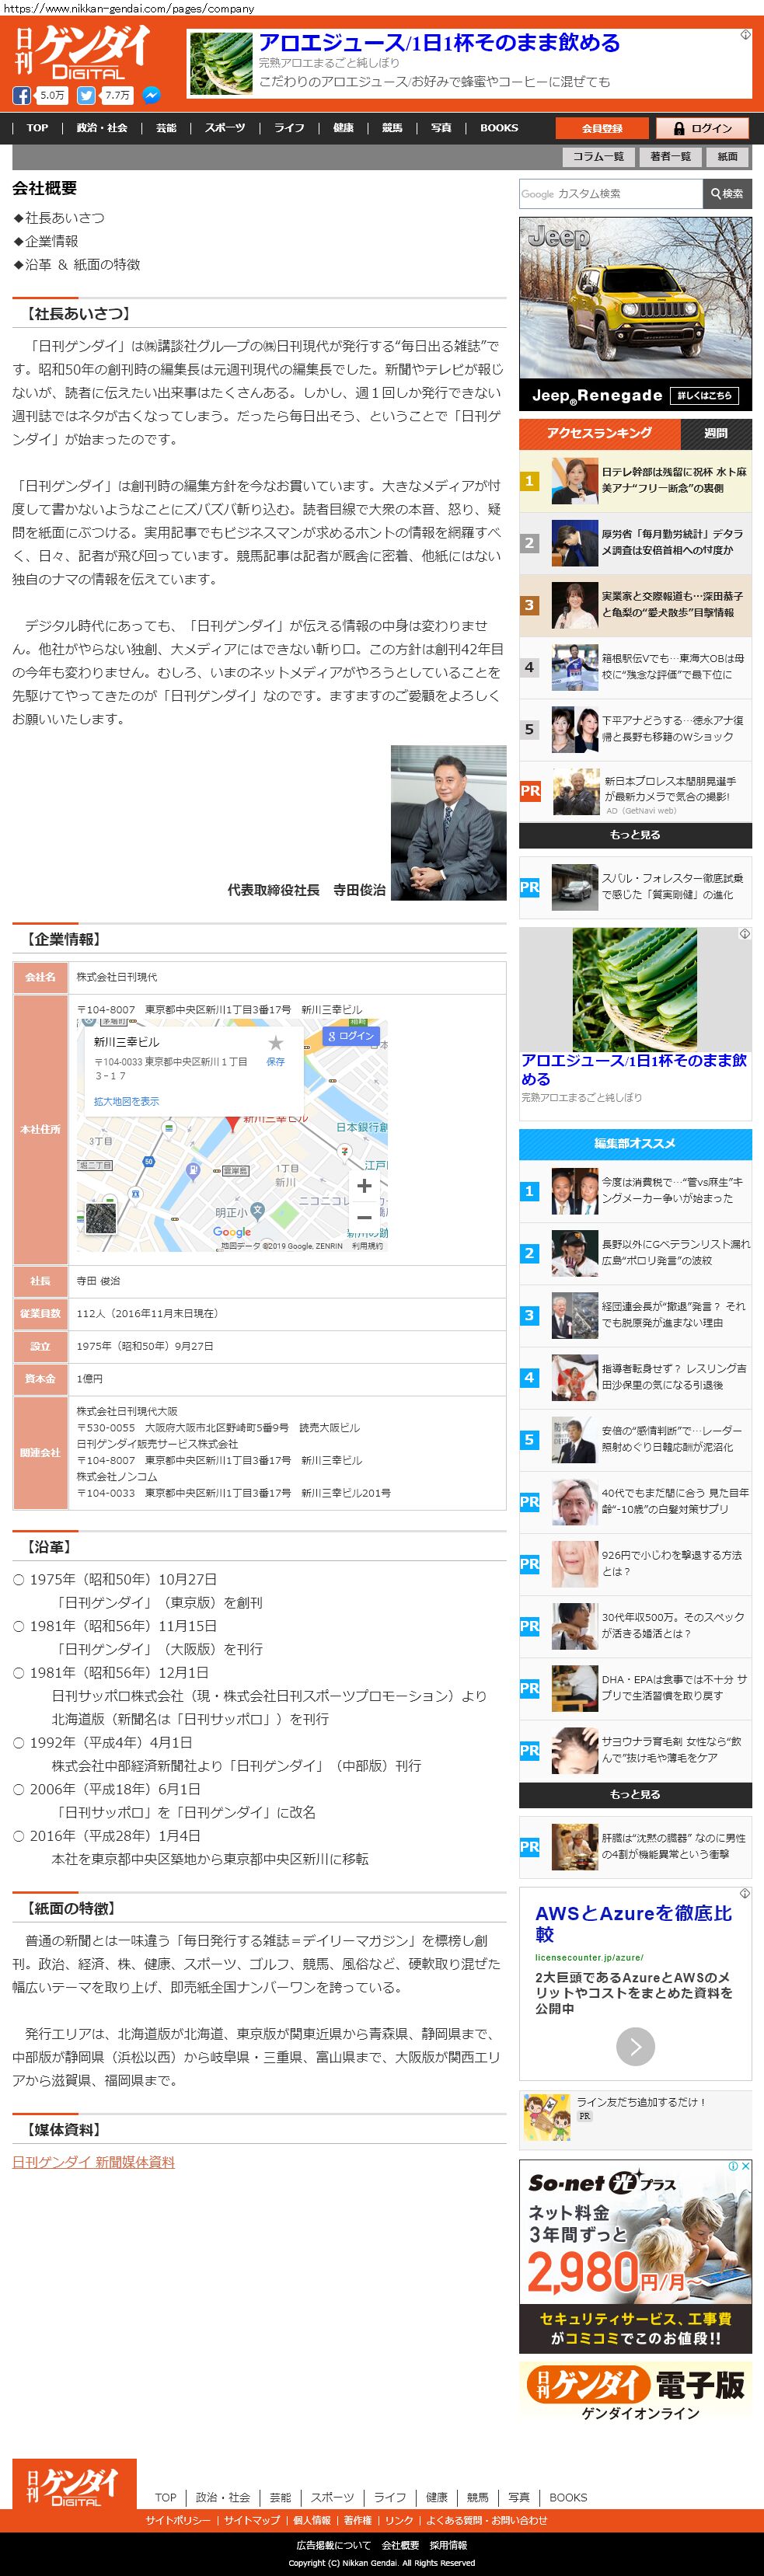Open the DHA・EPA PR article
764x2576 pixels.
tap(635, 1688)
